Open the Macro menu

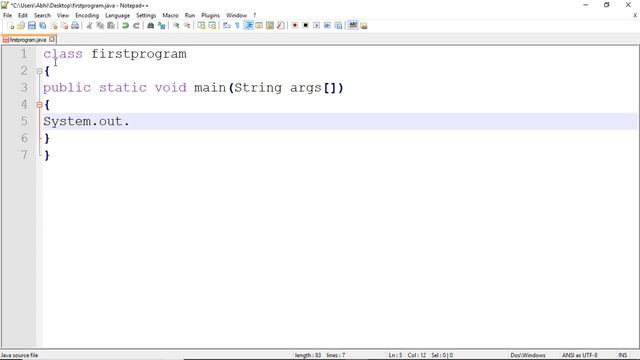(x=170, y=16)
